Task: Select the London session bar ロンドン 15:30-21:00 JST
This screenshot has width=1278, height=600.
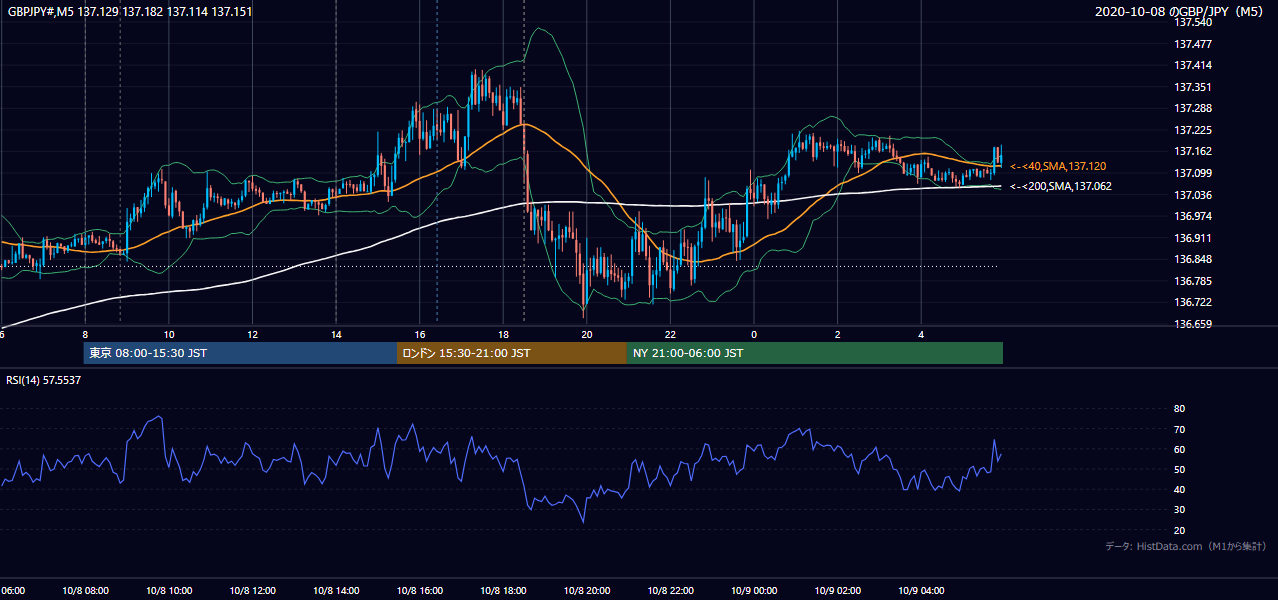Action: pos(512,353)
